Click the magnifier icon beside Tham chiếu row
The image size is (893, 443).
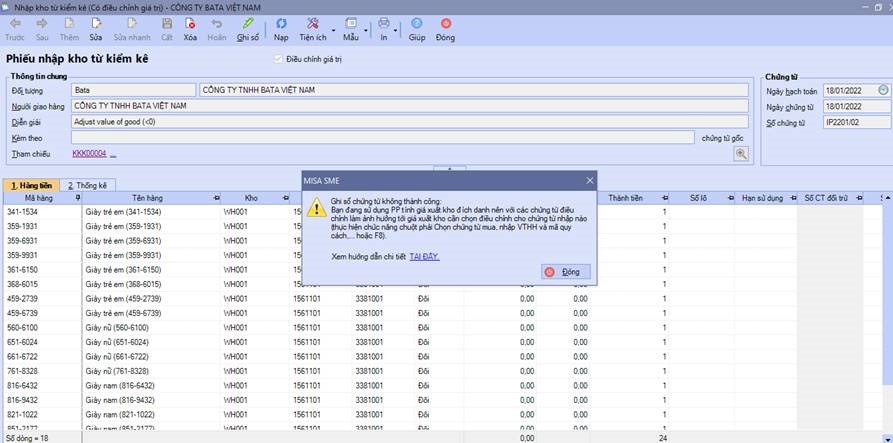[741, 154]
